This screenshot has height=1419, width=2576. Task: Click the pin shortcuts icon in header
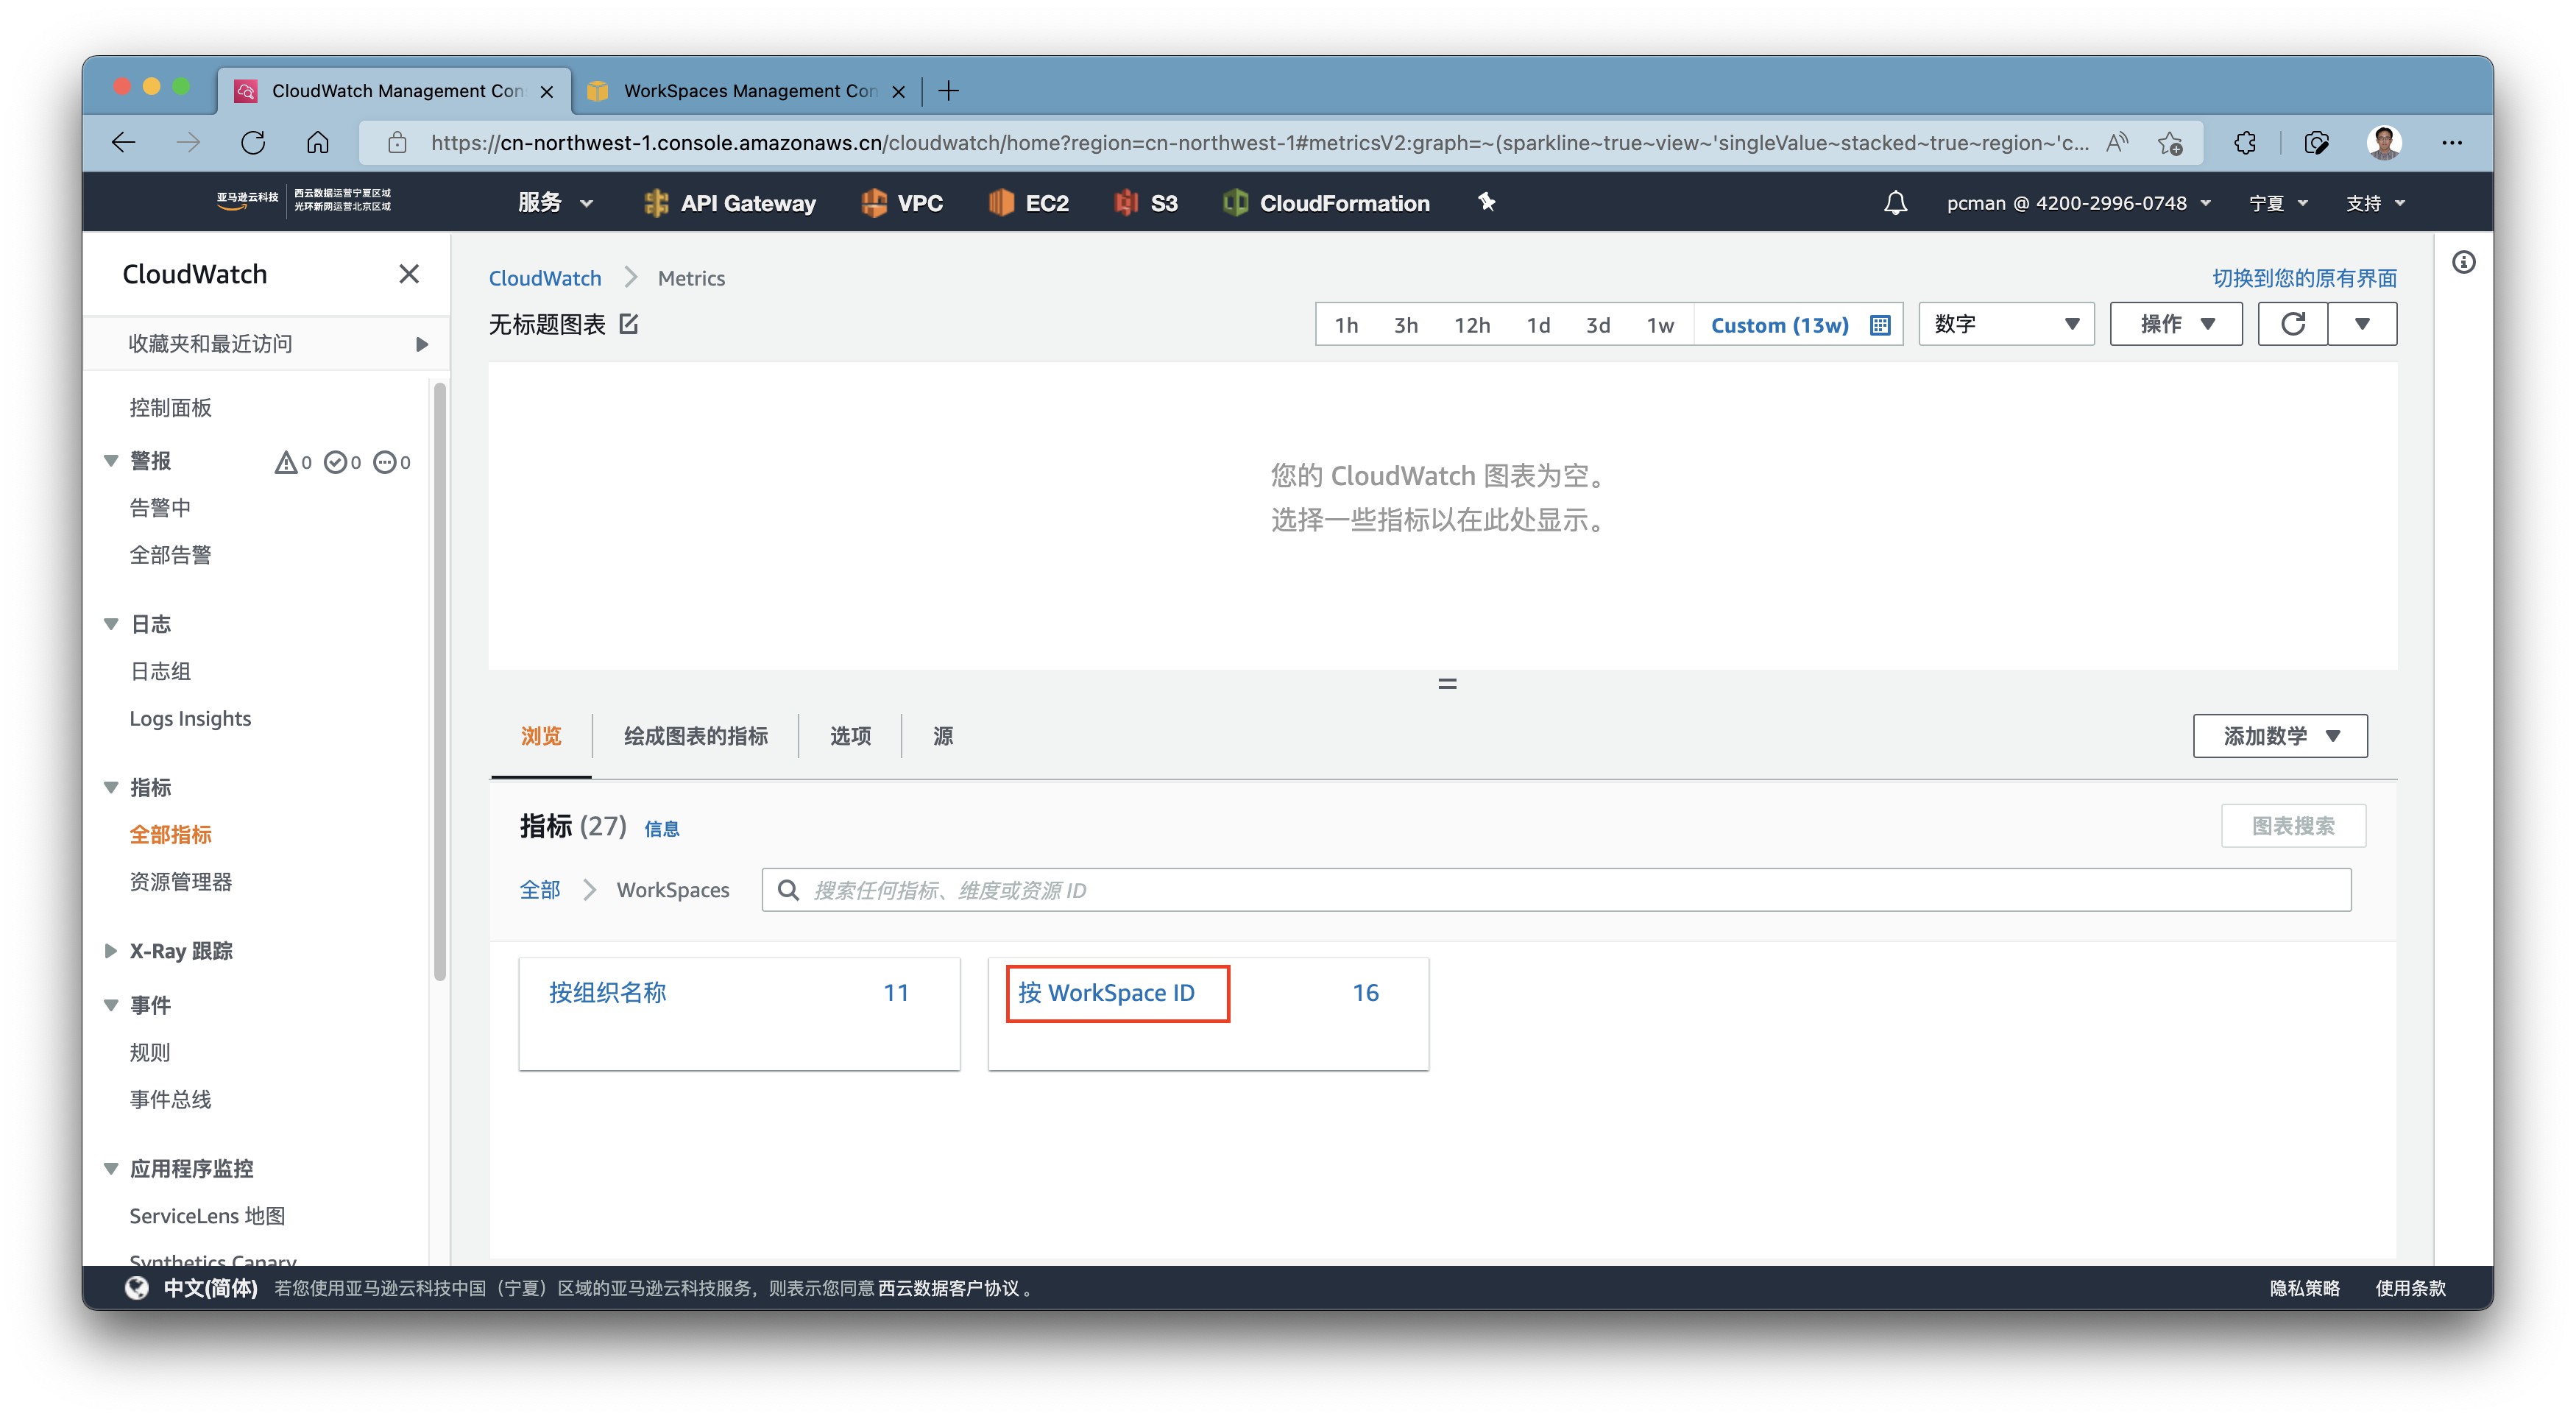click(x=1487, y=202)
